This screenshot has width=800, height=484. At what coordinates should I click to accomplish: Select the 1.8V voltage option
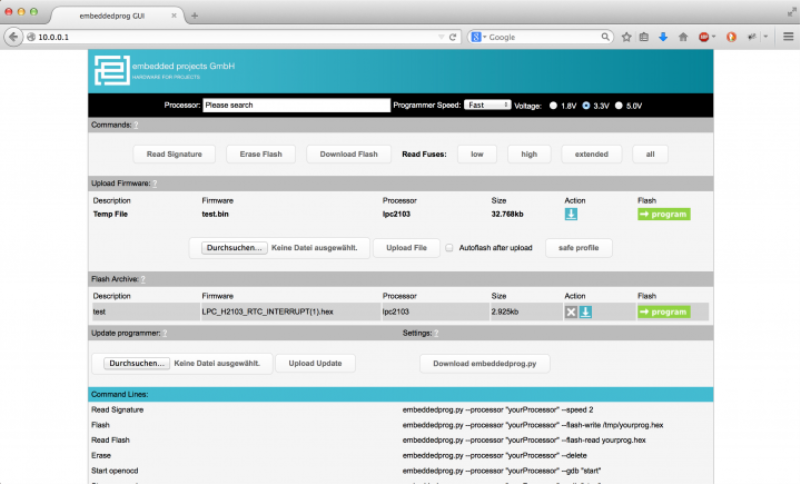coord(553,105)
